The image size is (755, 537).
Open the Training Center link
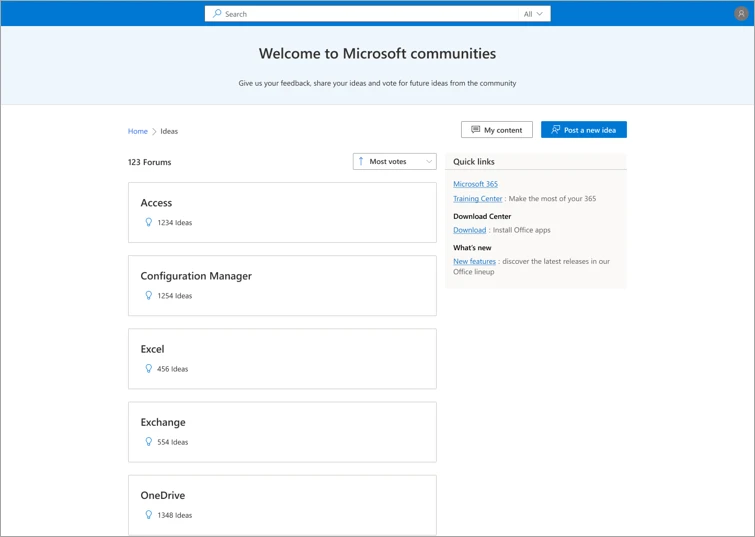[x=478, y=198]
